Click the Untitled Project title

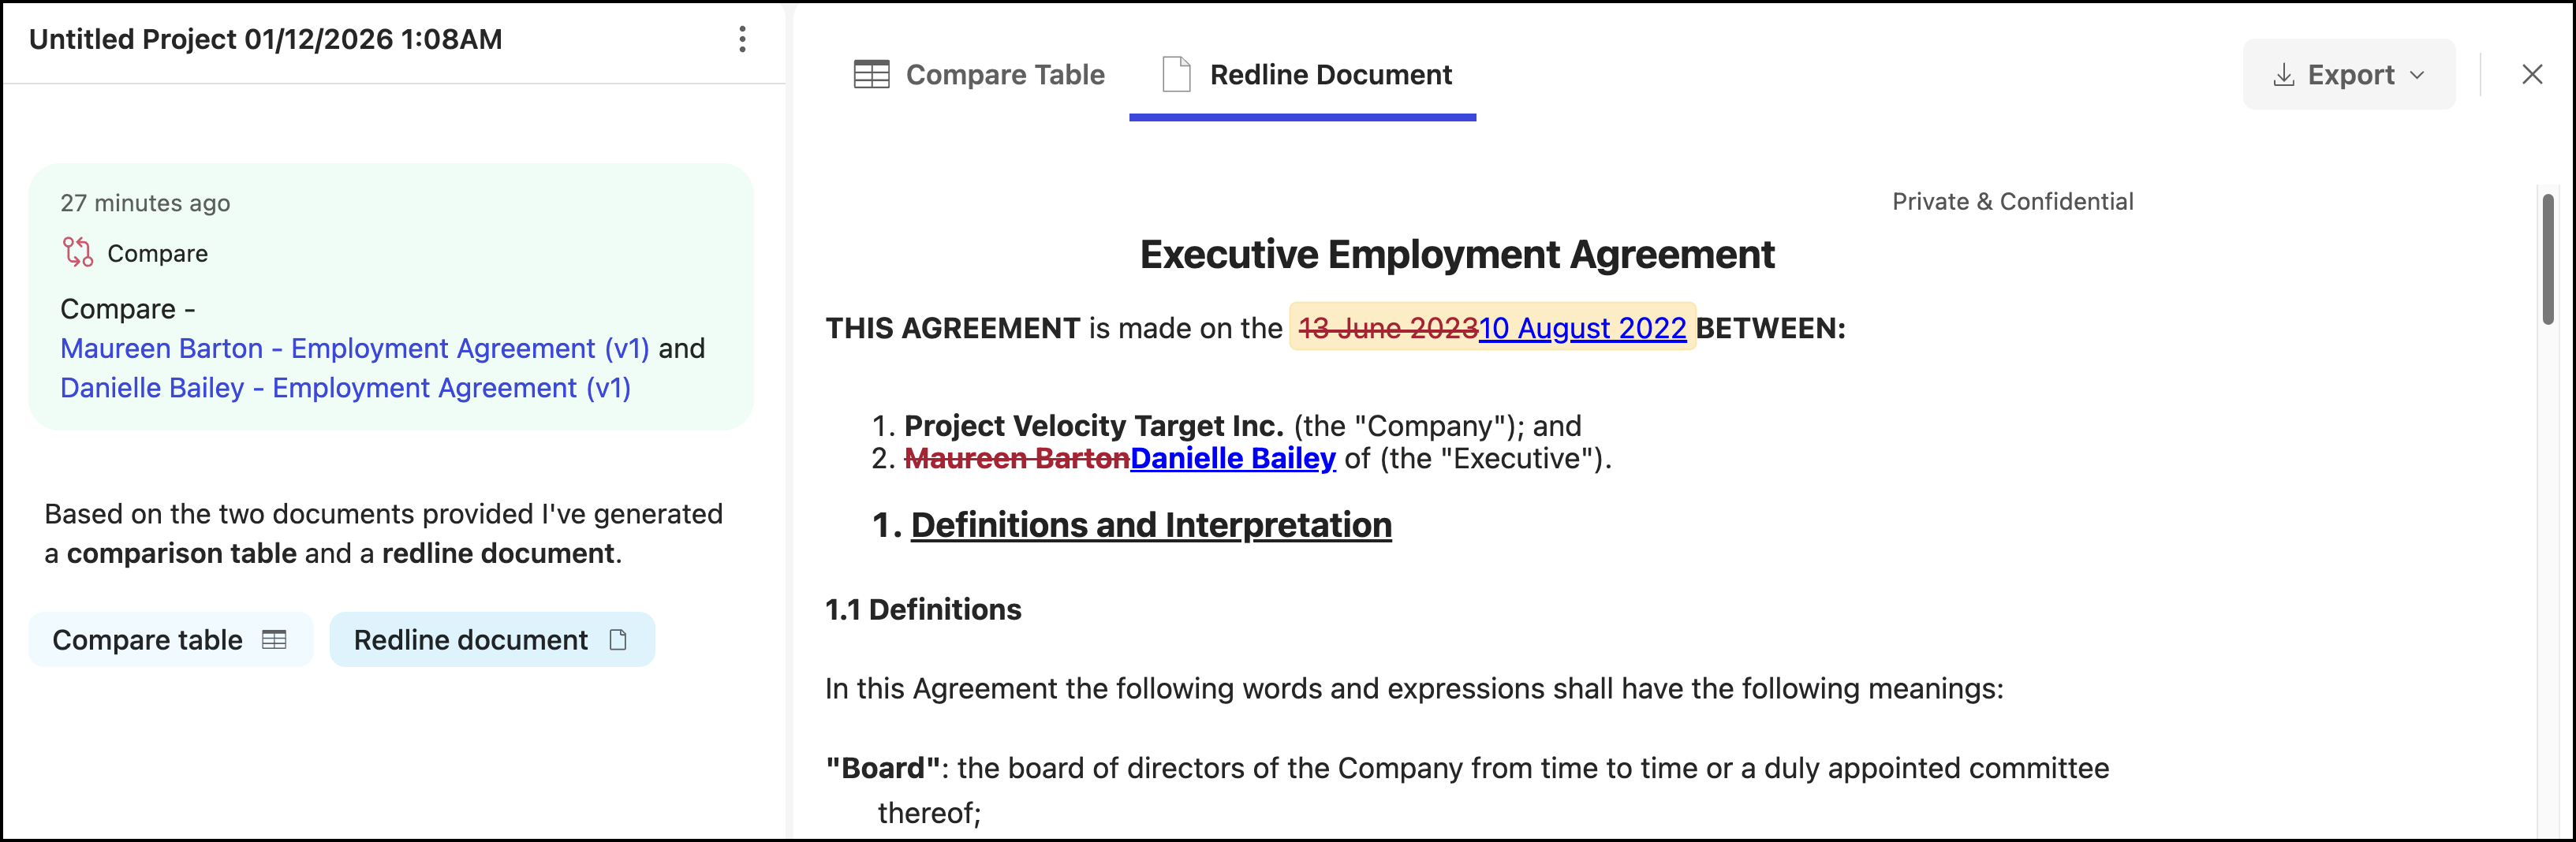coord(266,39)
